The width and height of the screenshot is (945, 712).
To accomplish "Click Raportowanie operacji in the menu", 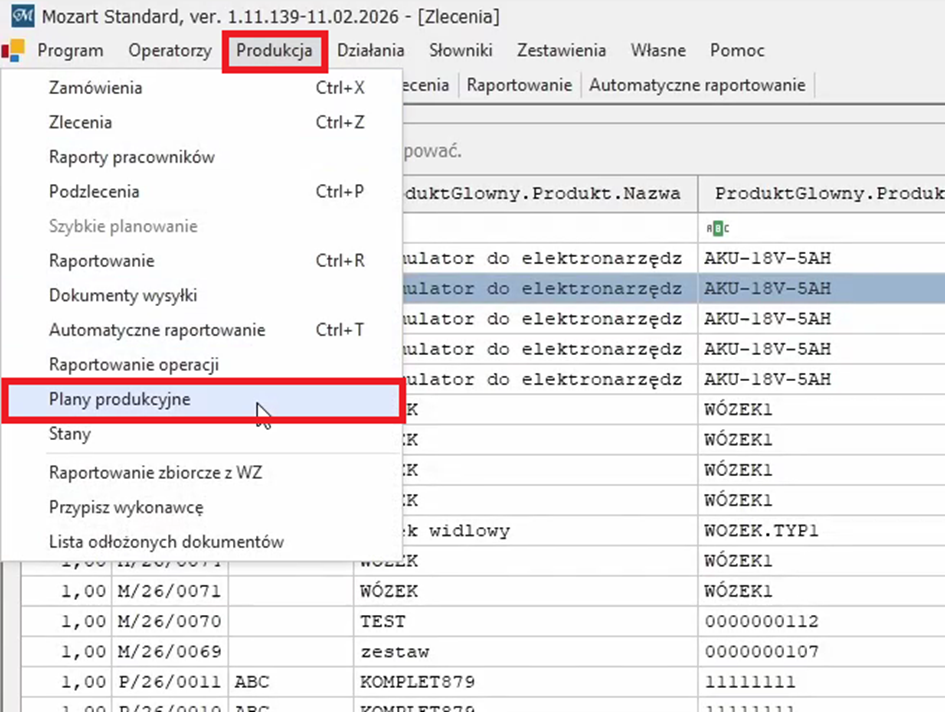I will [x=134, y=365].
